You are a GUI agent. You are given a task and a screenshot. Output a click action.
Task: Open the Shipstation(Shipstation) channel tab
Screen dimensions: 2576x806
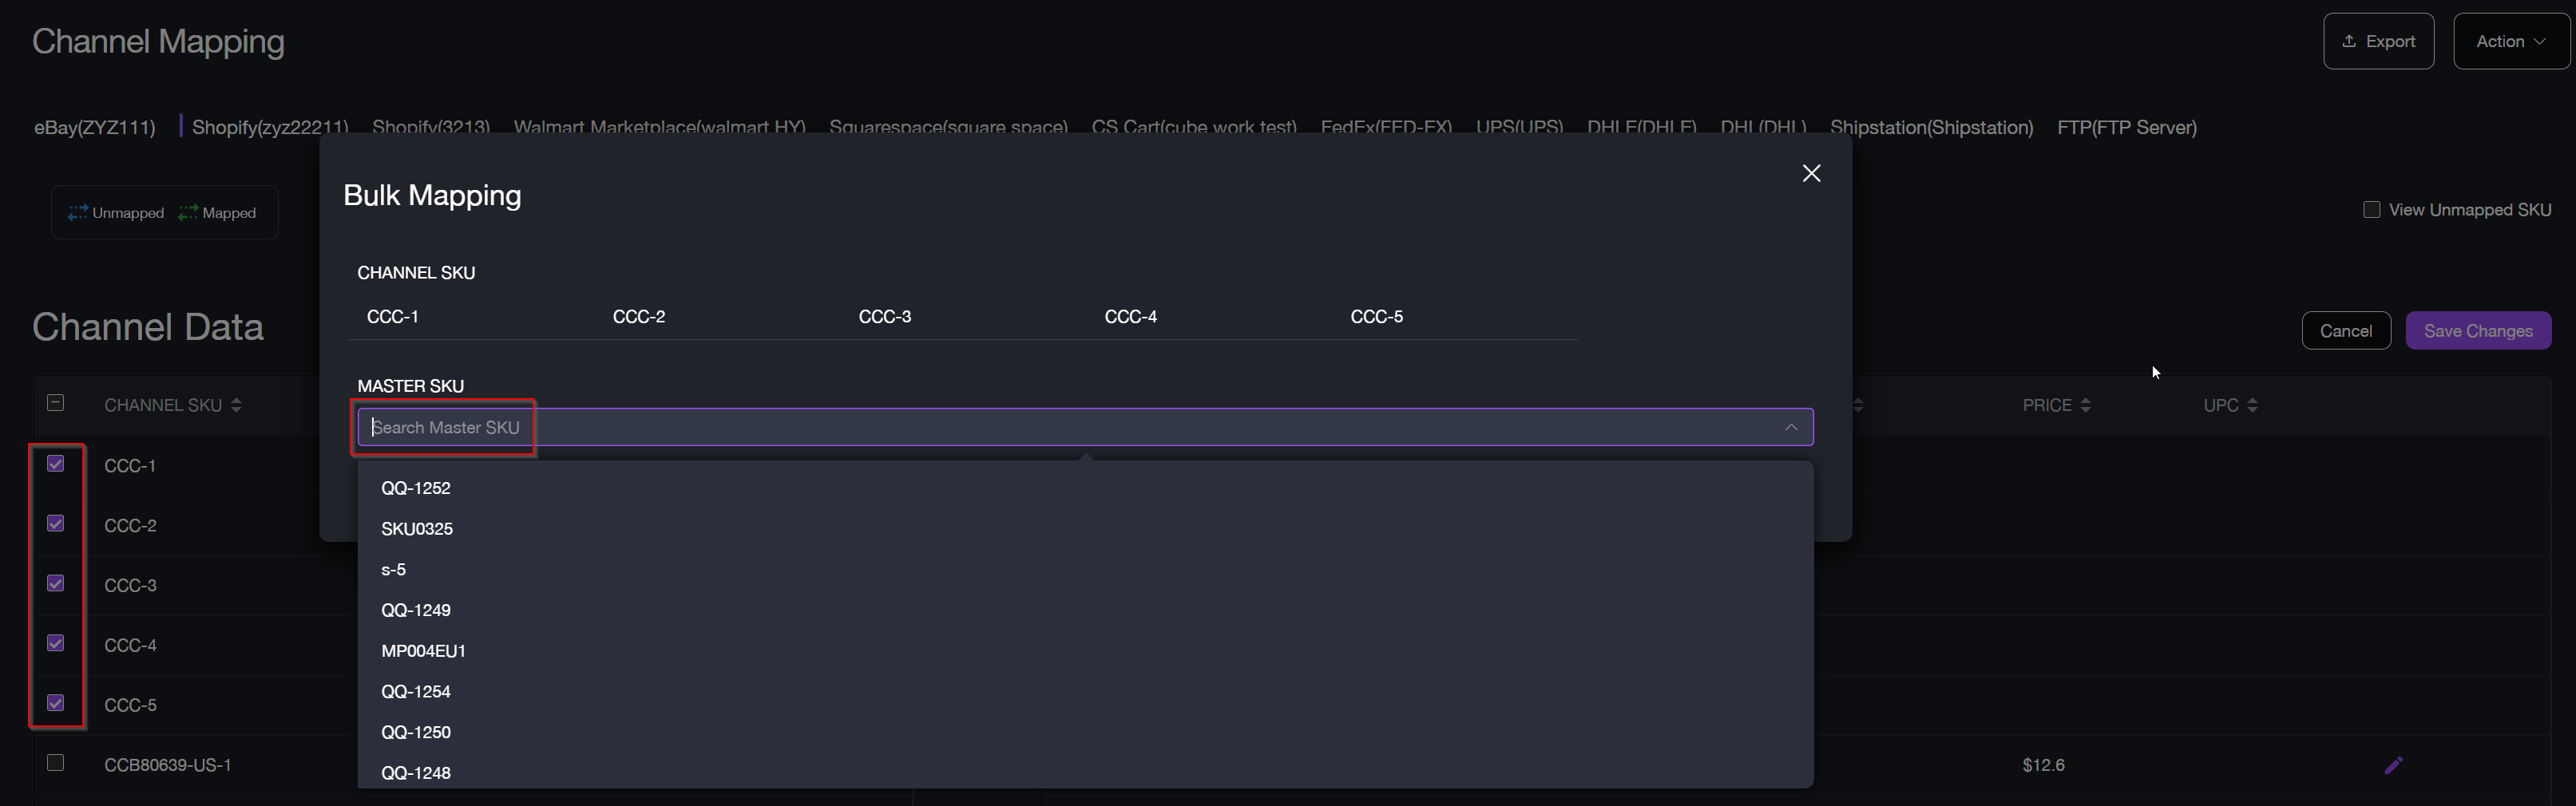(x=1931, y=127)
